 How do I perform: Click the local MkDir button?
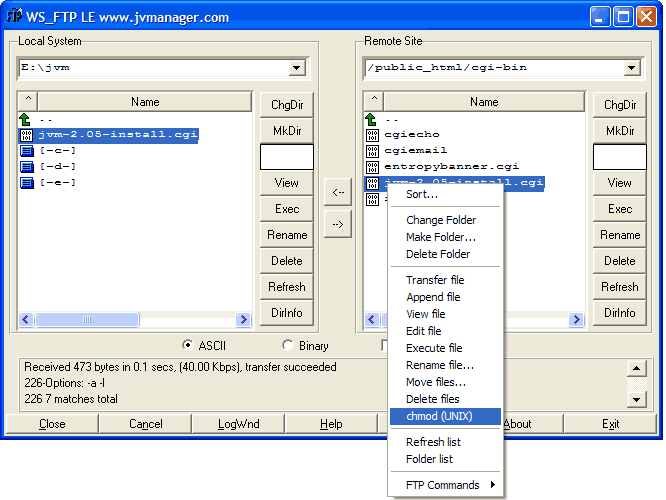click(x=287, y=130)
